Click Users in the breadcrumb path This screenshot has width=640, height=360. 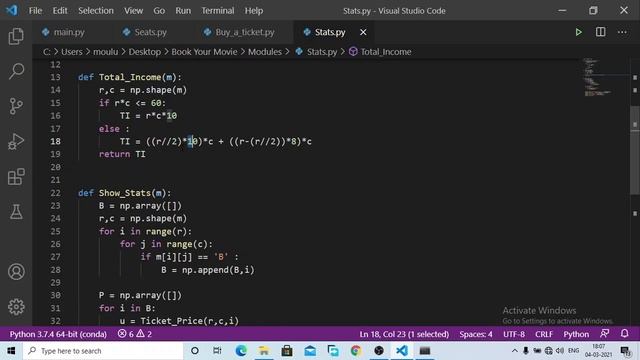tap(71, 52)
